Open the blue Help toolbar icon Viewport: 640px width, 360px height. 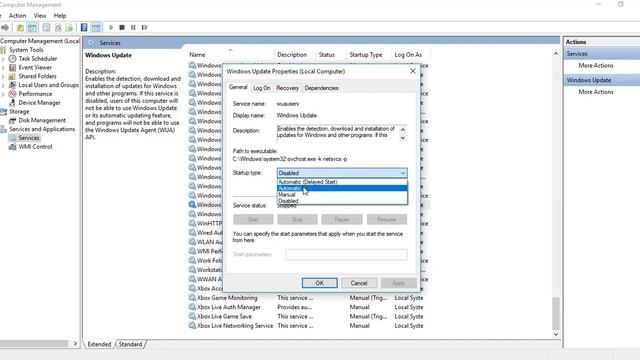(x=84, y=27)
